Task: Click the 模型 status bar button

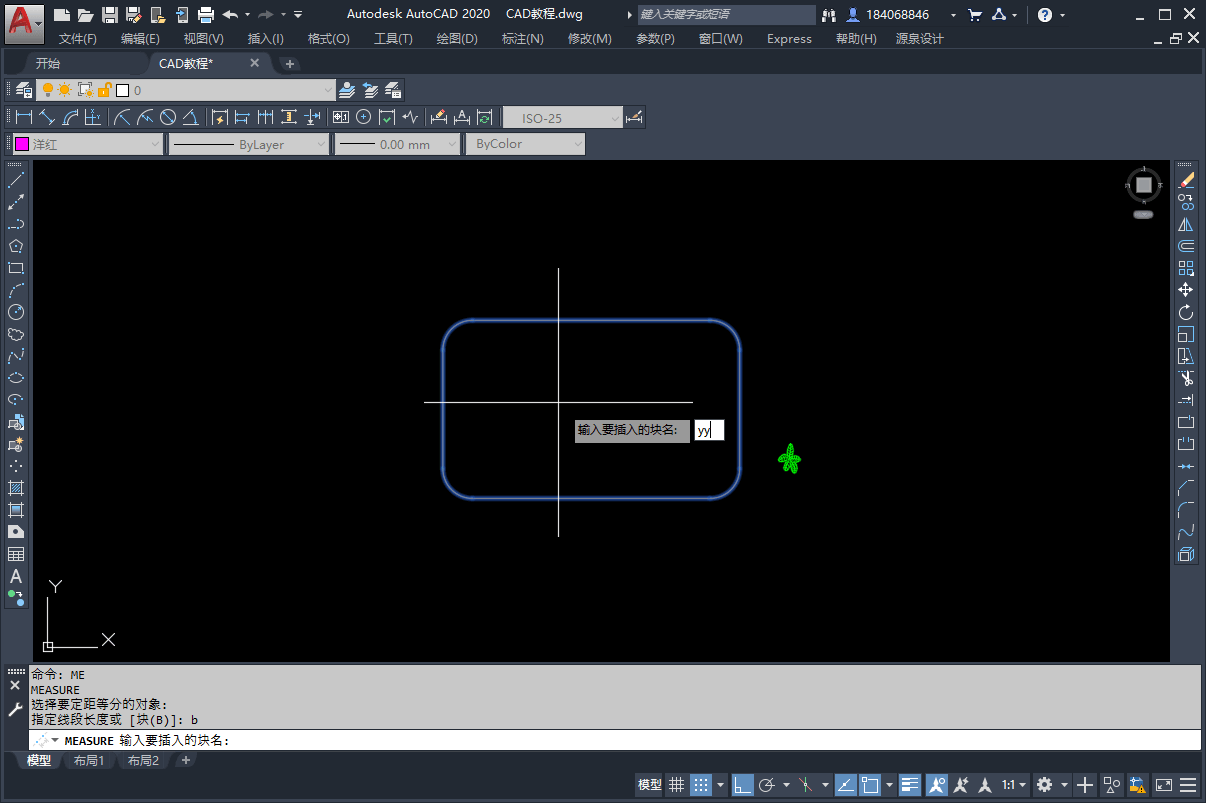Action: pyautogui.click(x=649, y=785)
